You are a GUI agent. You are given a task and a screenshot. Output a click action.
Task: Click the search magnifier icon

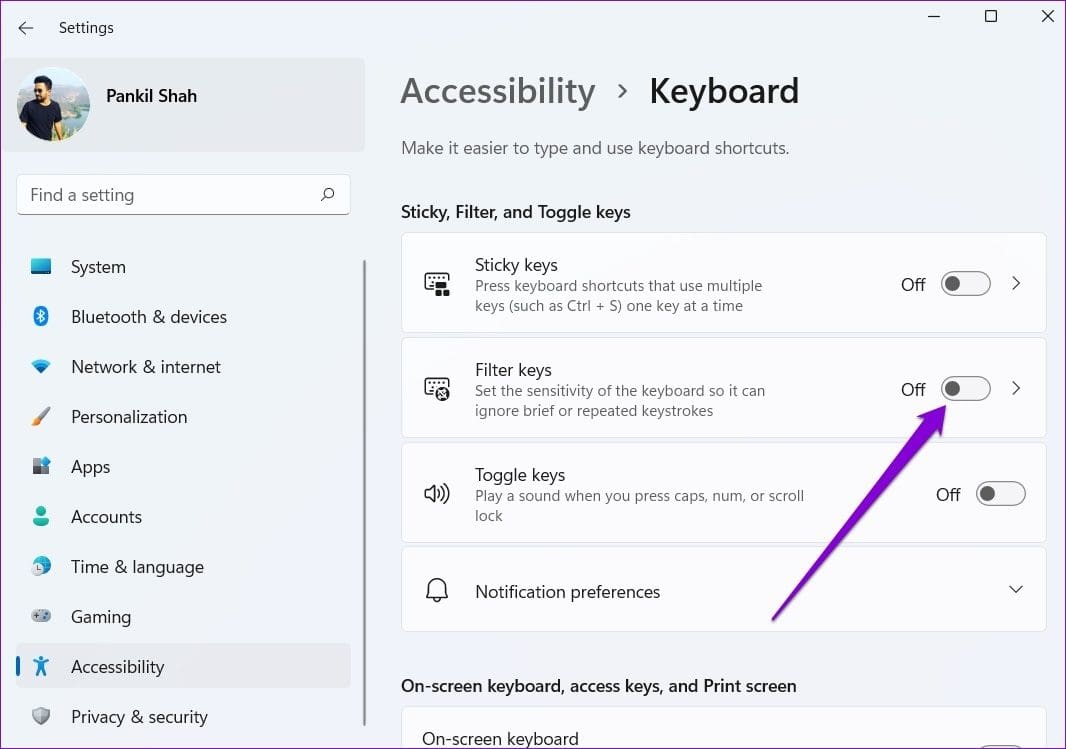pyautogui.click(x=327, y=195)
